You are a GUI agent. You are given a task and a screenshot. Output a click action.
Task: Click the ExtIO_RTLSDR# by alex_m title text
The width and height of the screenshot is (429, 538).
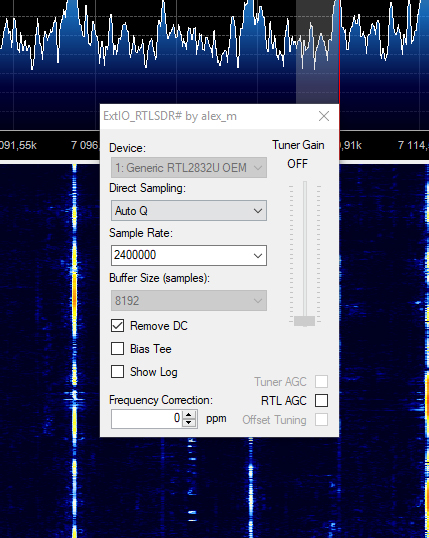pos(170,116)
